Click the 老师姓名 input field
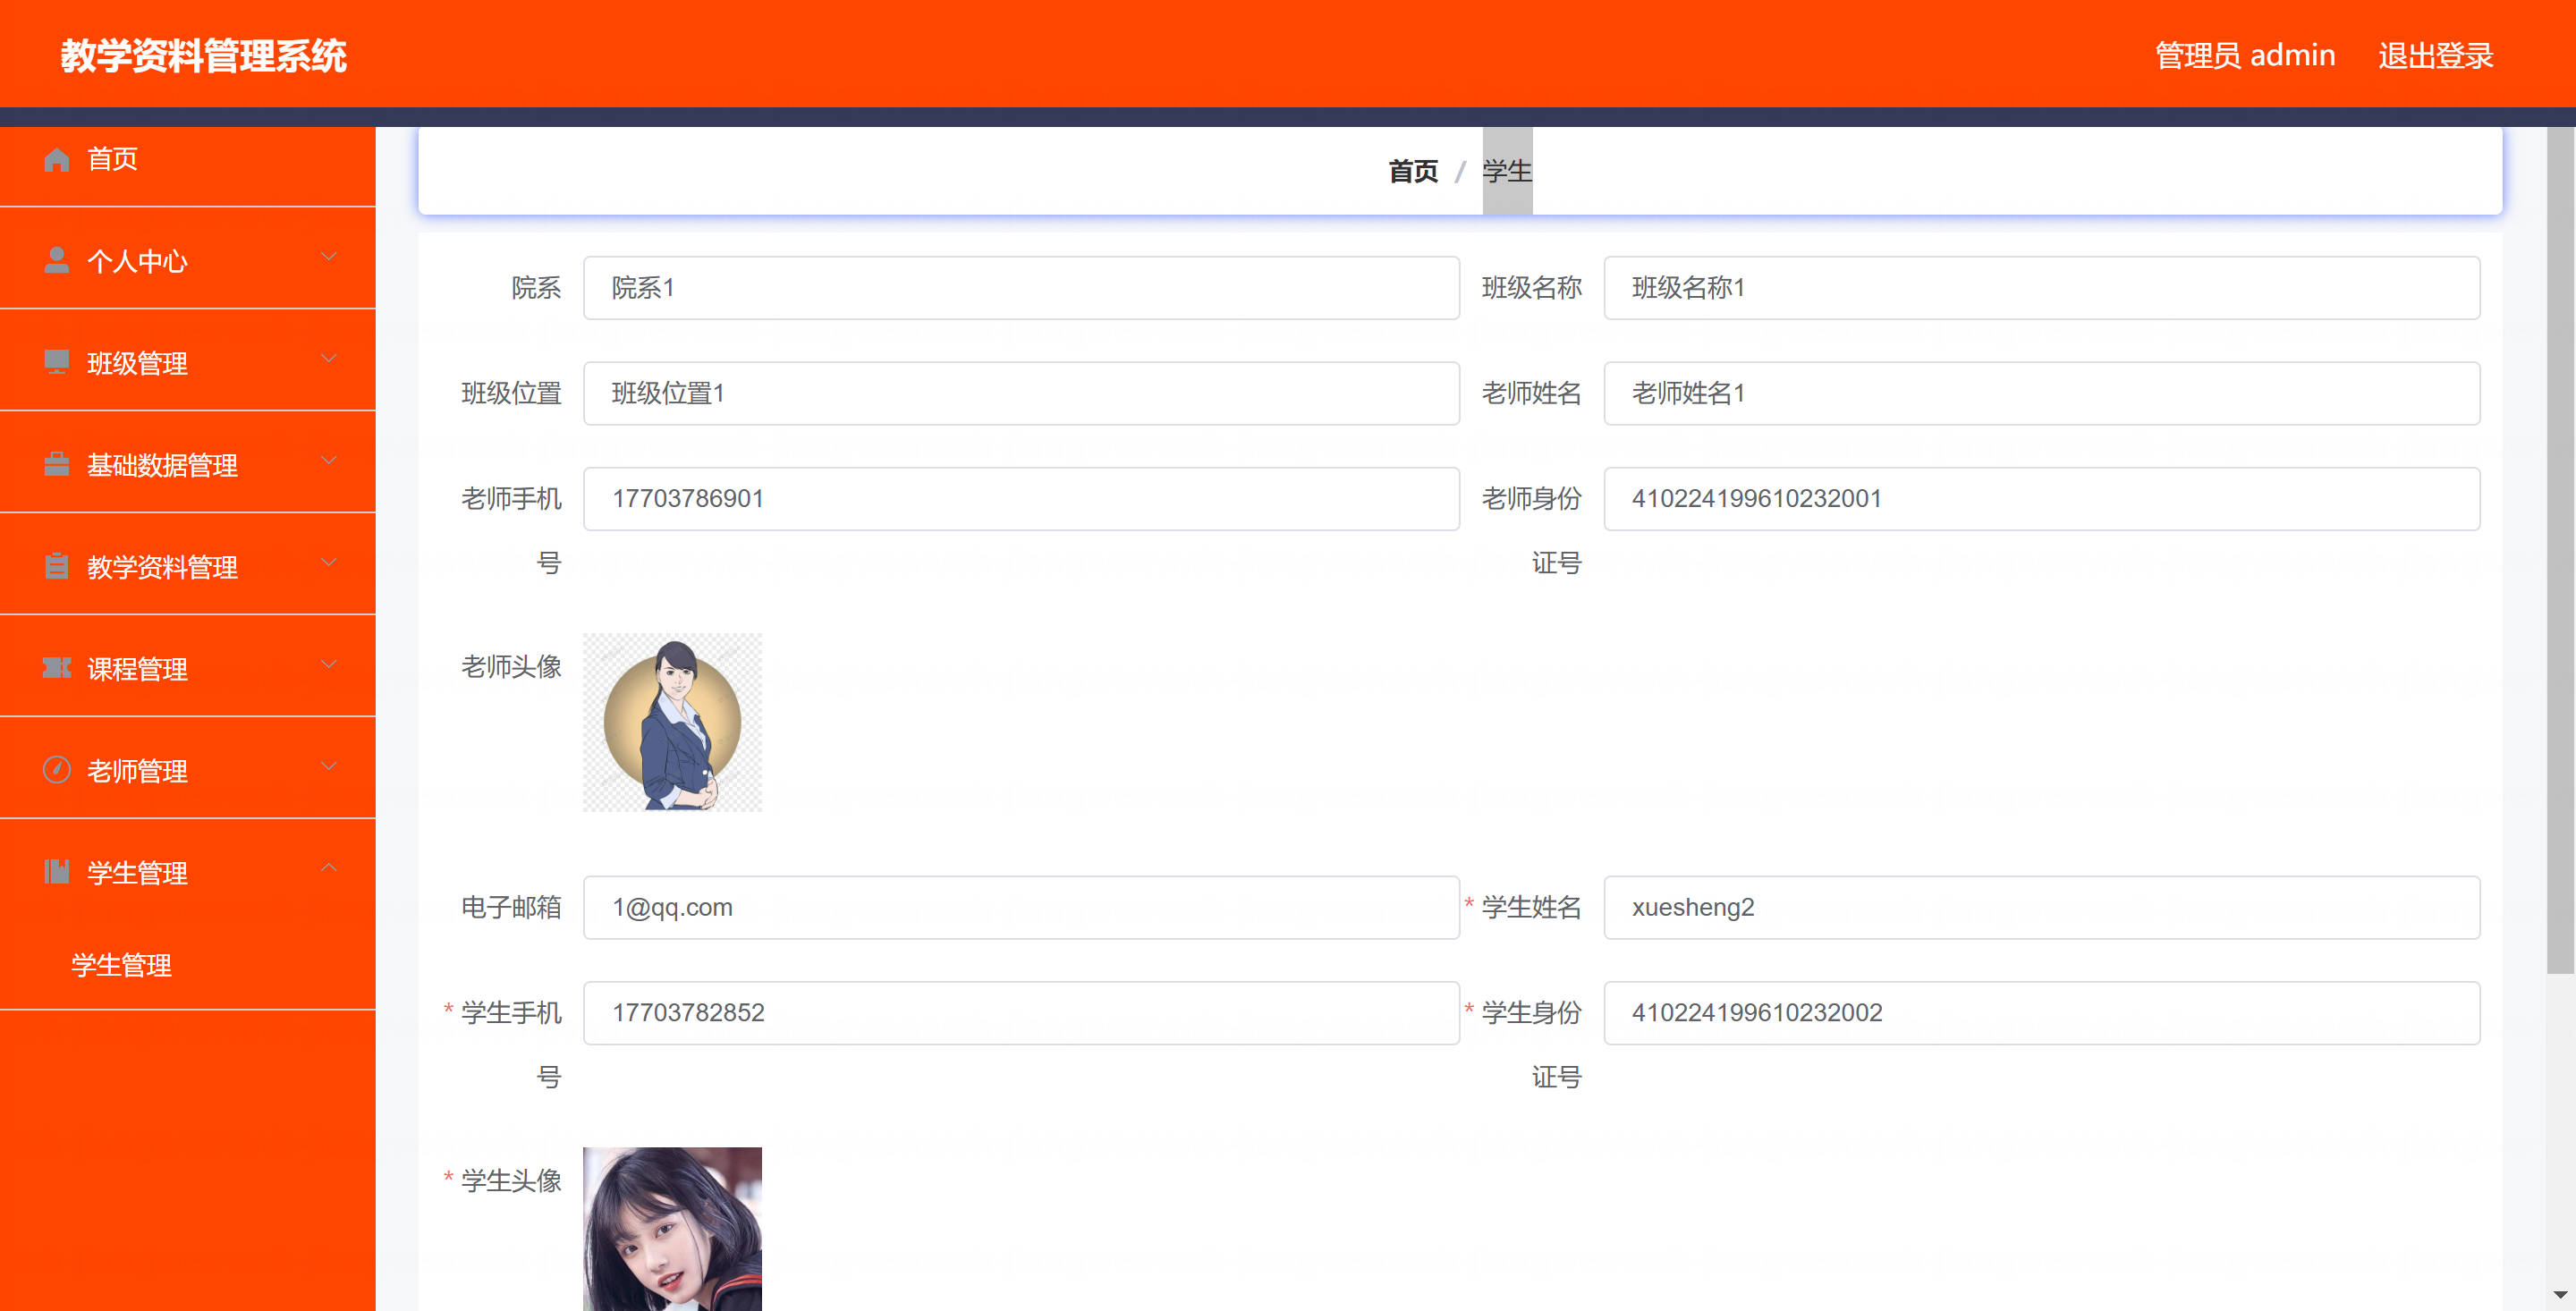This screenshot has height=1311, width=2576. coord(2041,393)
